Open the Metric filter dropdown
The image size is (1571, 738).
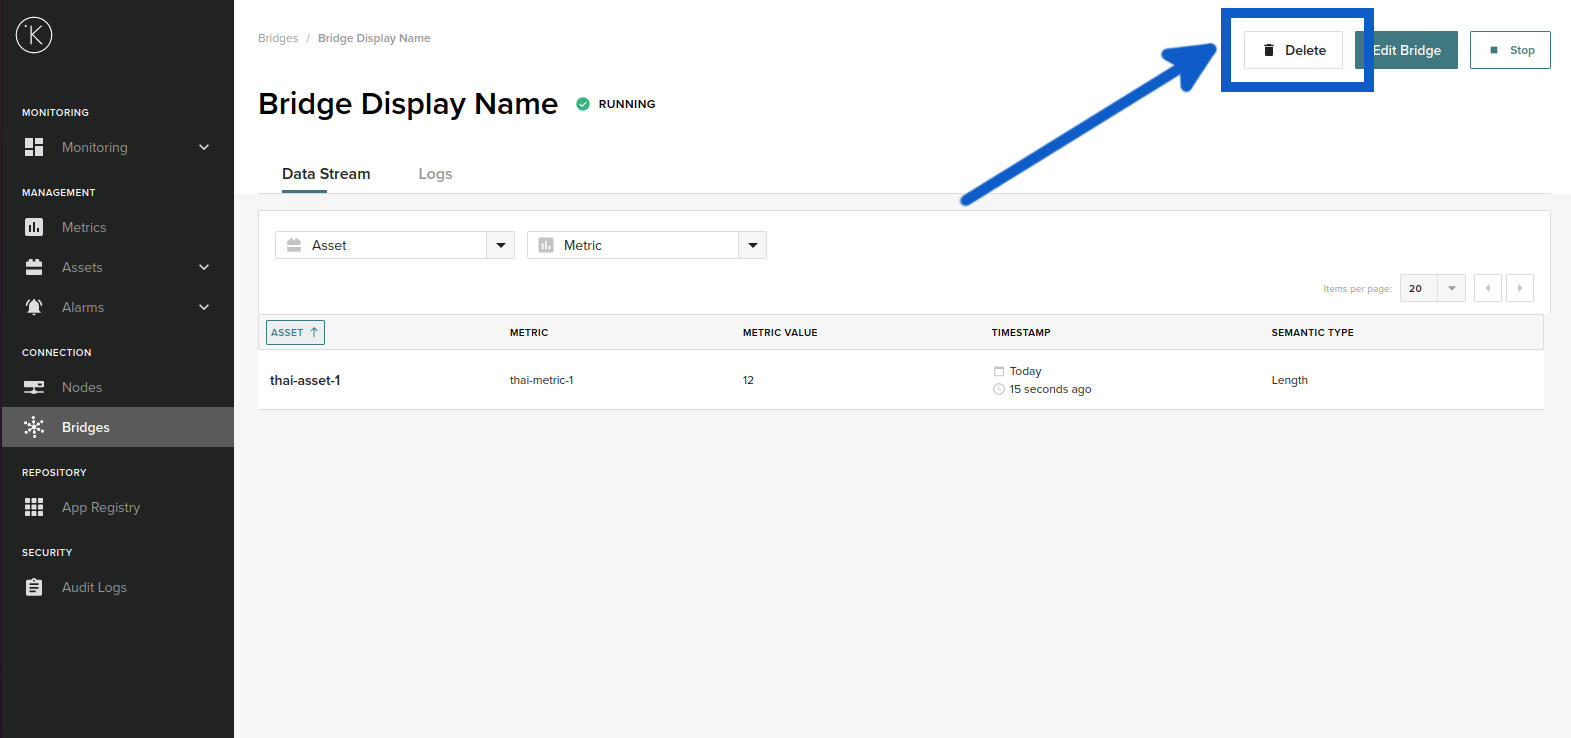[752, 245]
